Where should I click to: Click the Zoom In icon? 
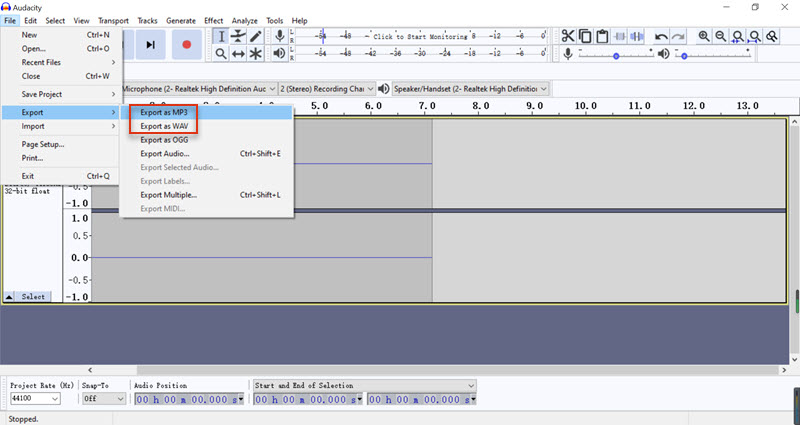coord(704,36)
